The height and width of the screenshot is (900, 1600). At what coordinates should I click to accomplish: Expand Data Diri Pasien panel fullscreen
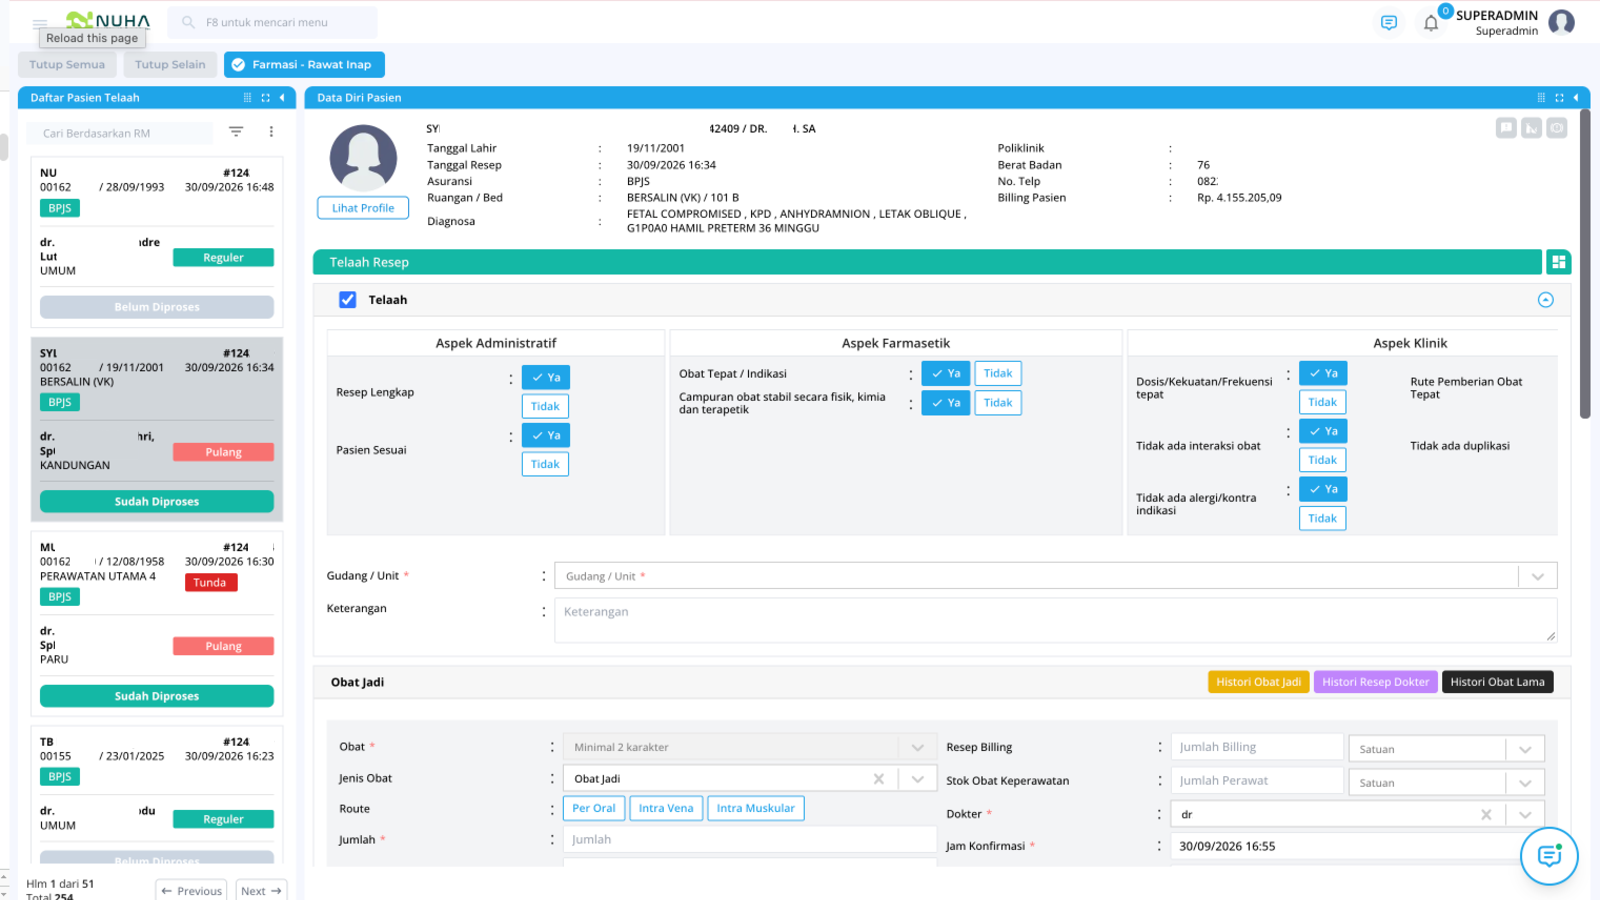[x=1559, y=98]
